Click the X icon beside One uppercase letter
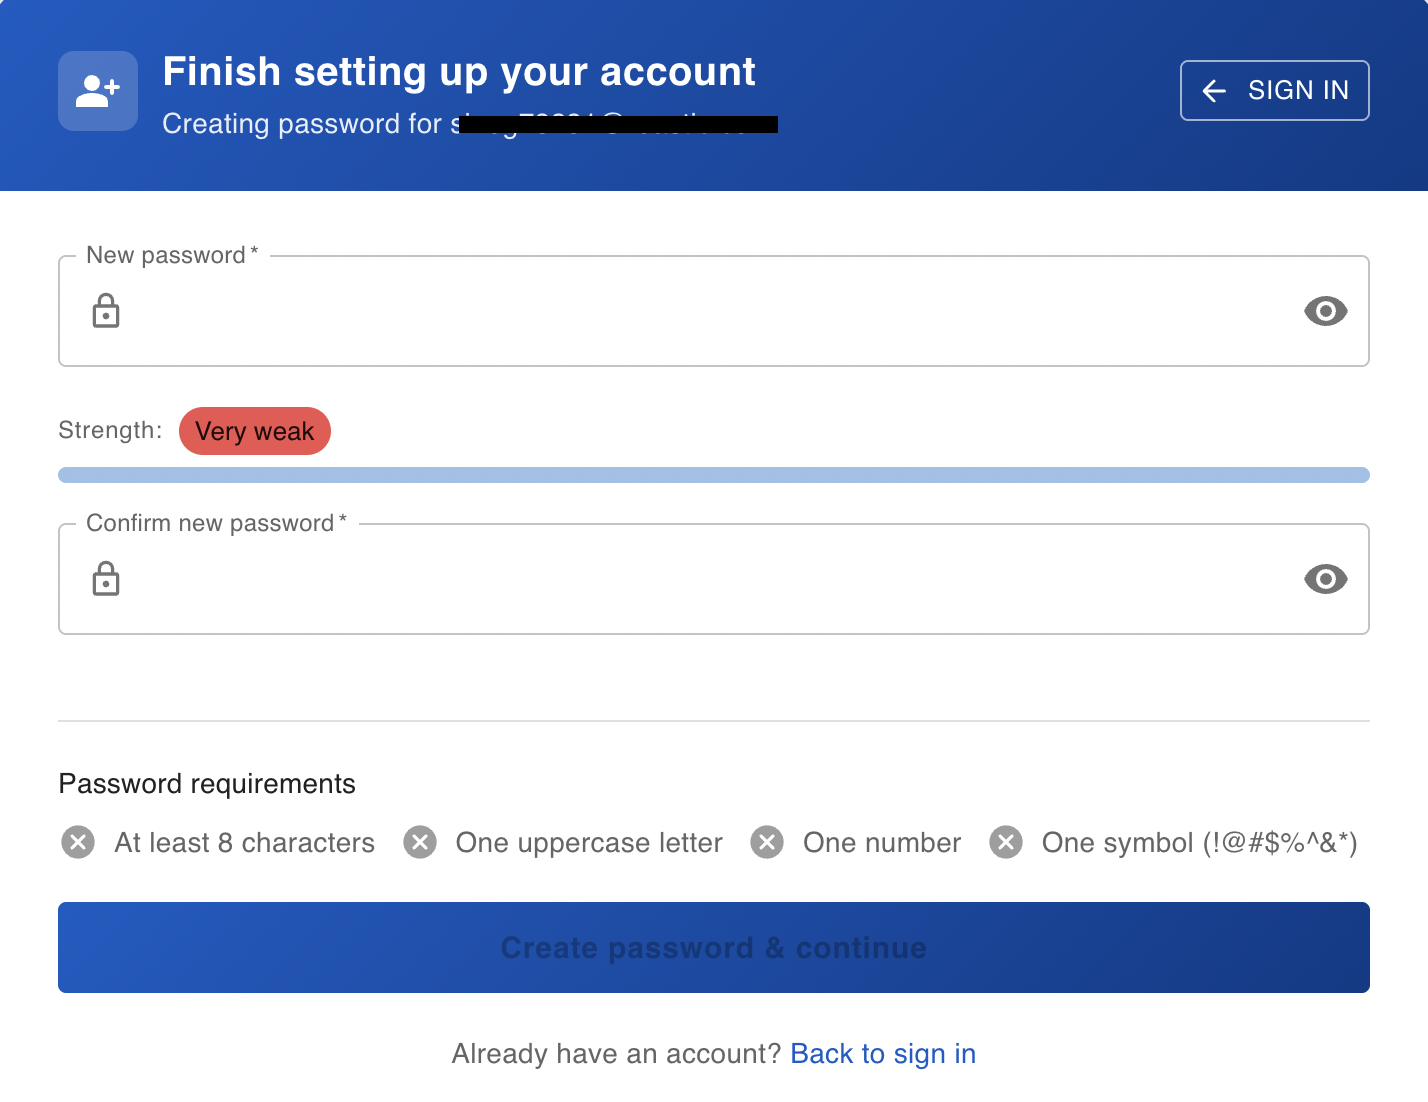Image resolution: width=1428 pixels, height=1102 pixels. click(420, 843)
